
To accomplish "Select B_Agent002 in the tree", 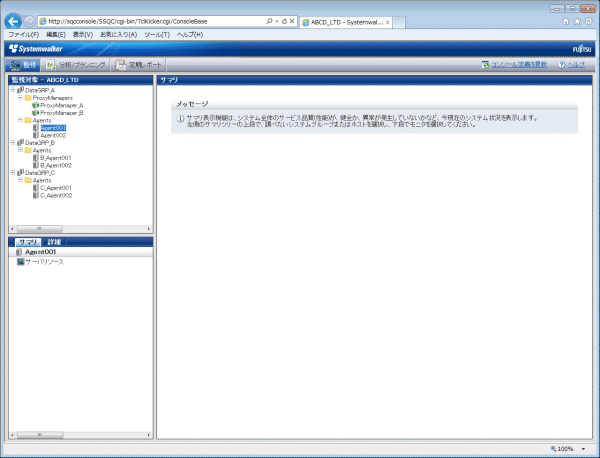I will pos(56,165).
